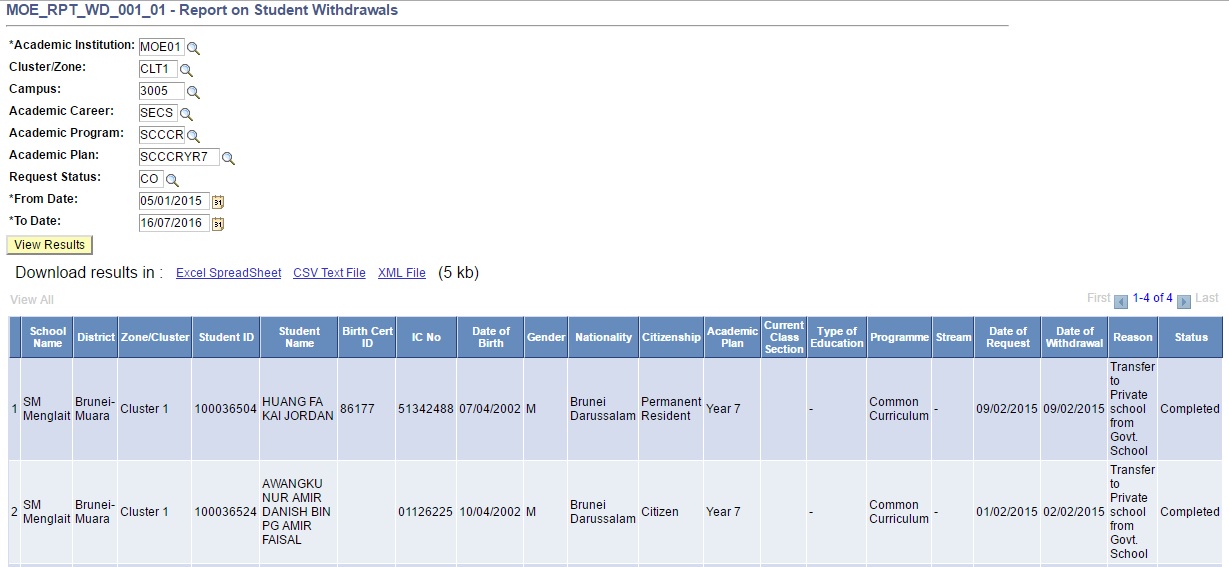
Task: Sort by District column header
Action: [96, 338]
